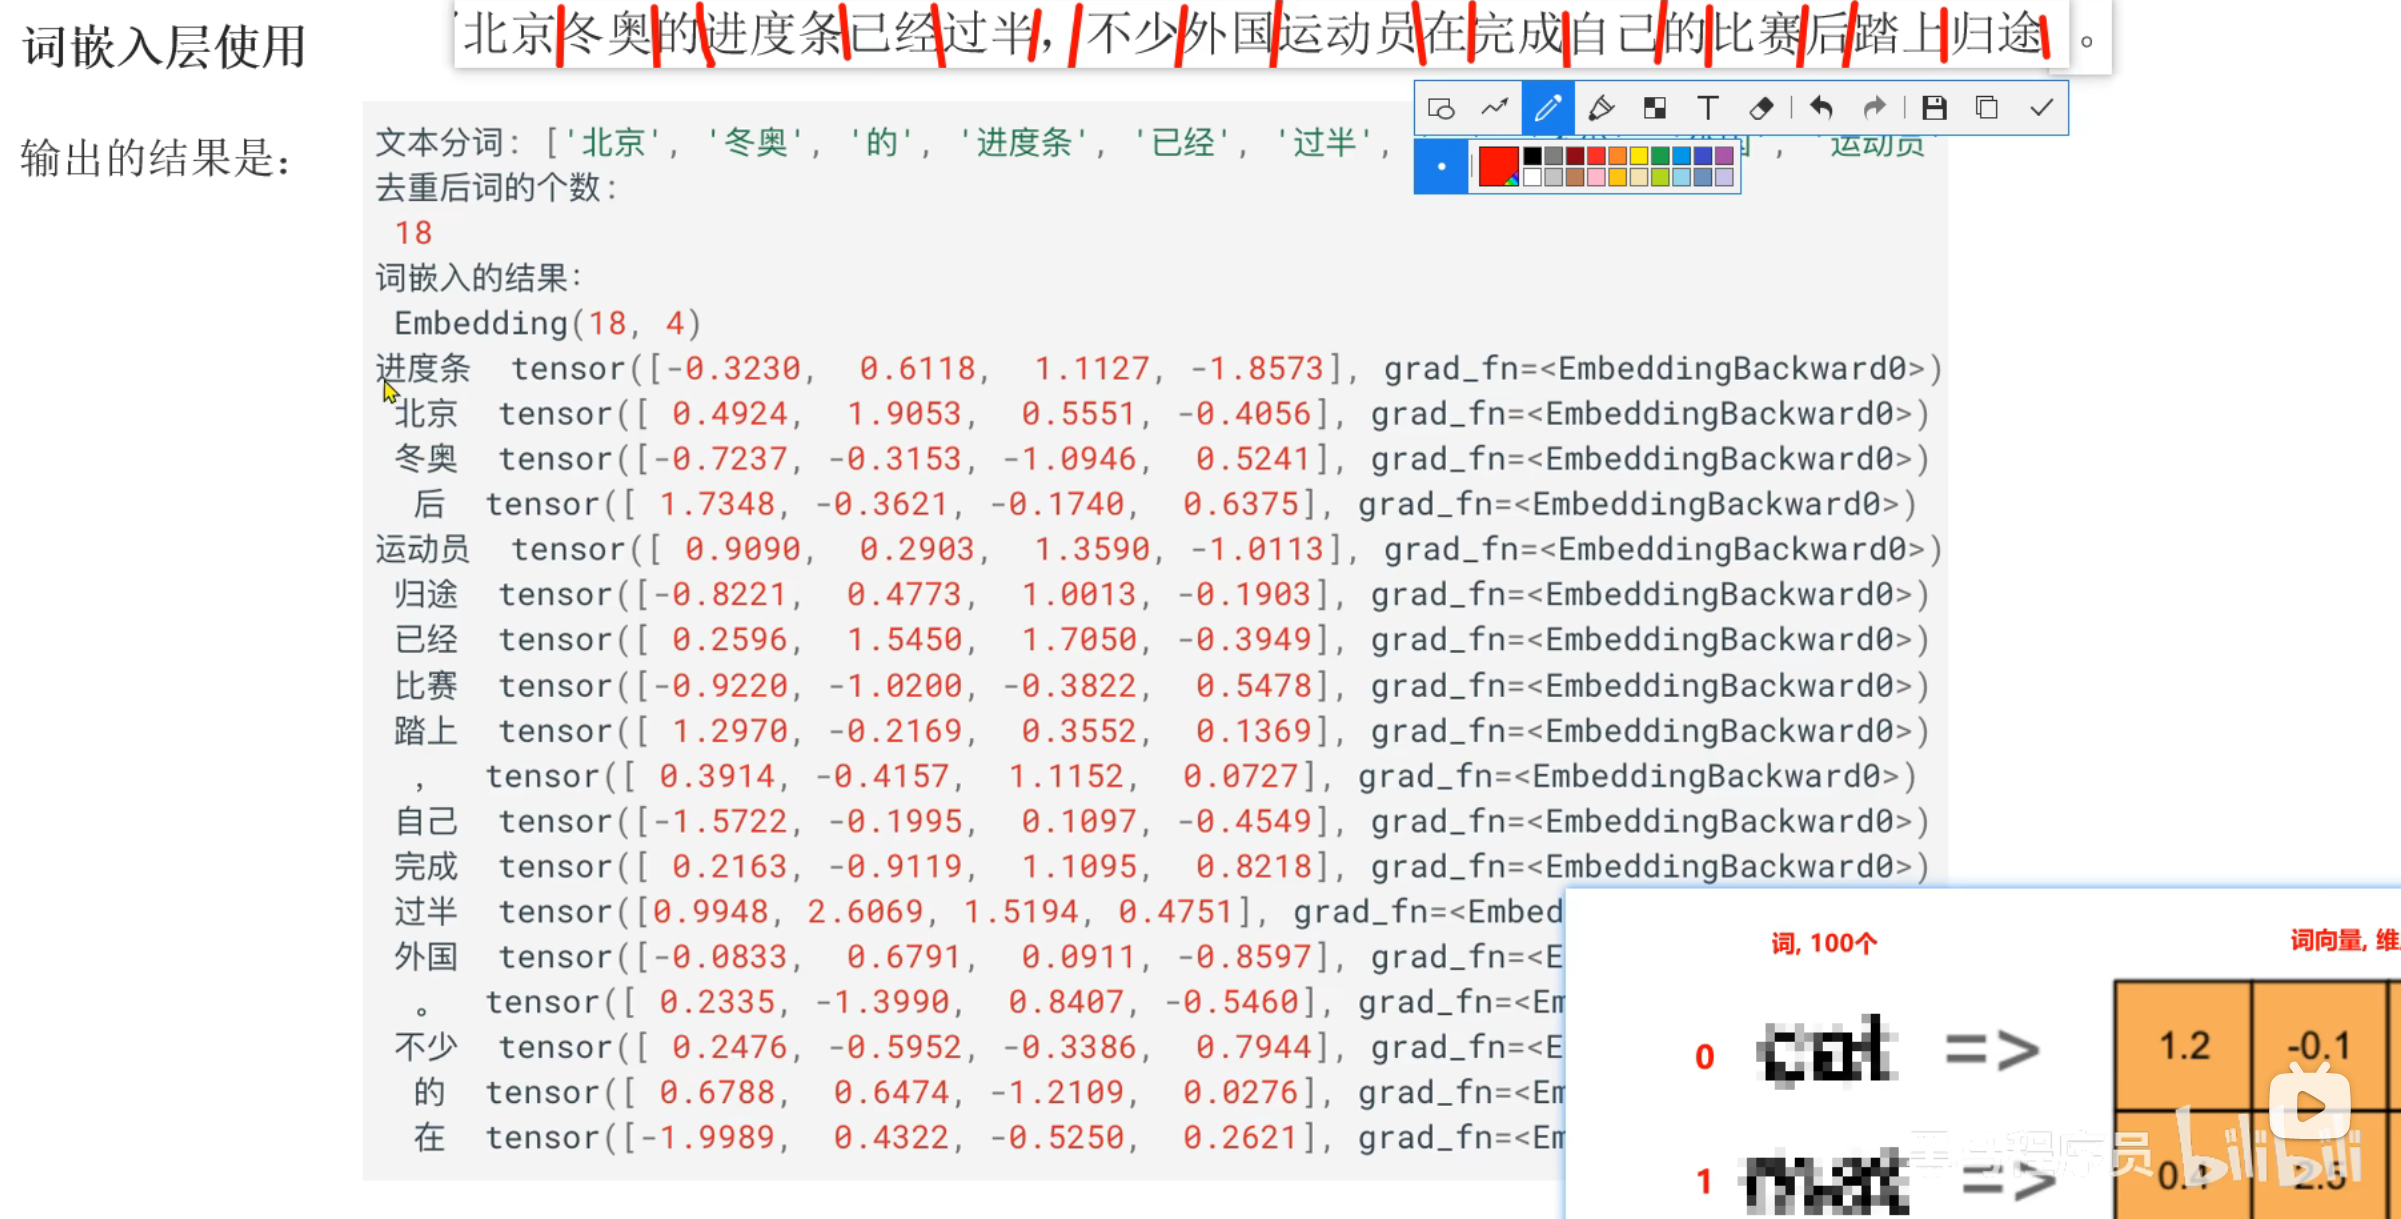Select the rectangle/ellipse shape tool
Screen dimensions: 2401x1219
1441,108
